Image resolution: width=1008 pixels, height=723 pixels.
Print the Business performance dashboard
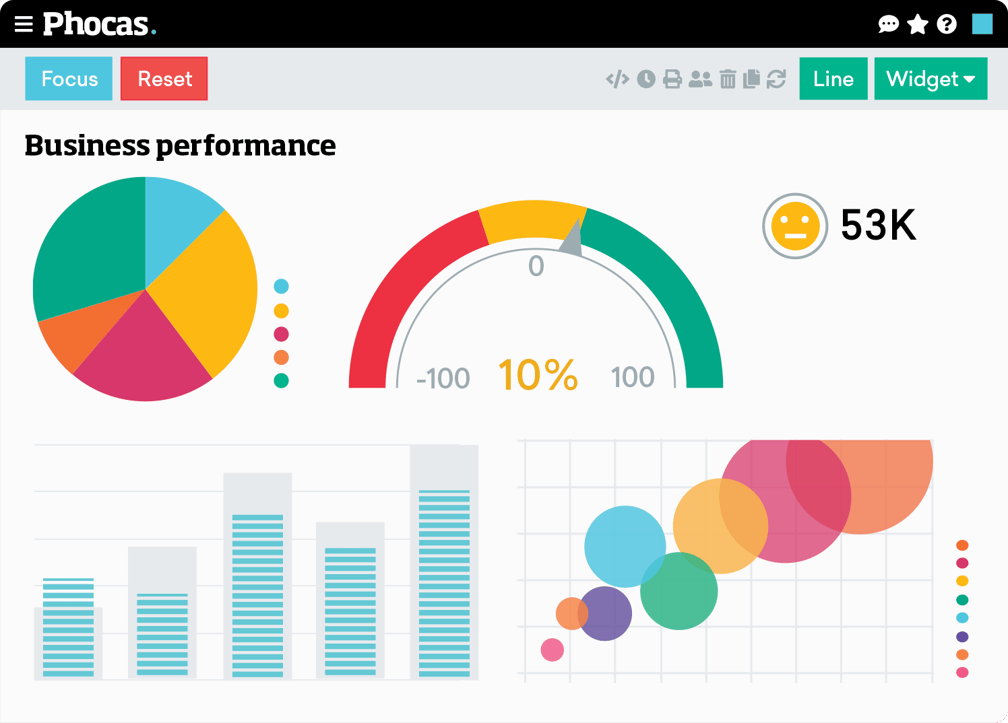(671, 78)
